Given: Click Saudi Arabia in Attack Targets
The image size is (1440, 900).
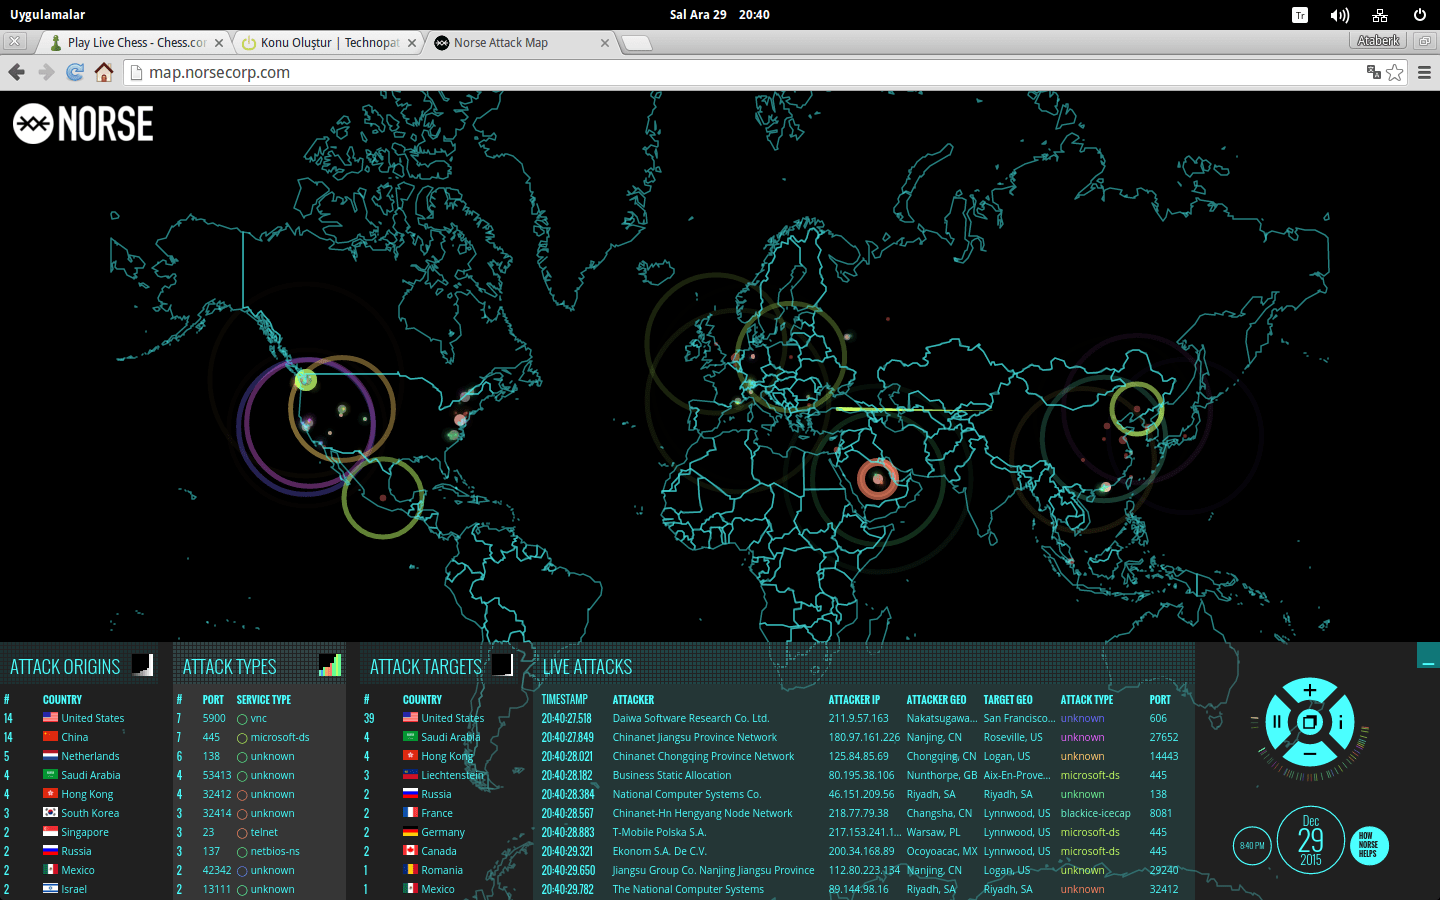Looking at the screenshot, I should [451, 737].
